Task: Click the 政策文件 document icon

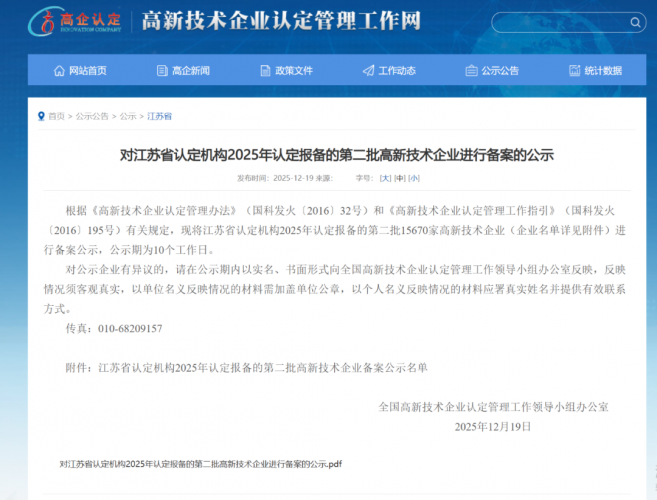Action: point(266,70)
